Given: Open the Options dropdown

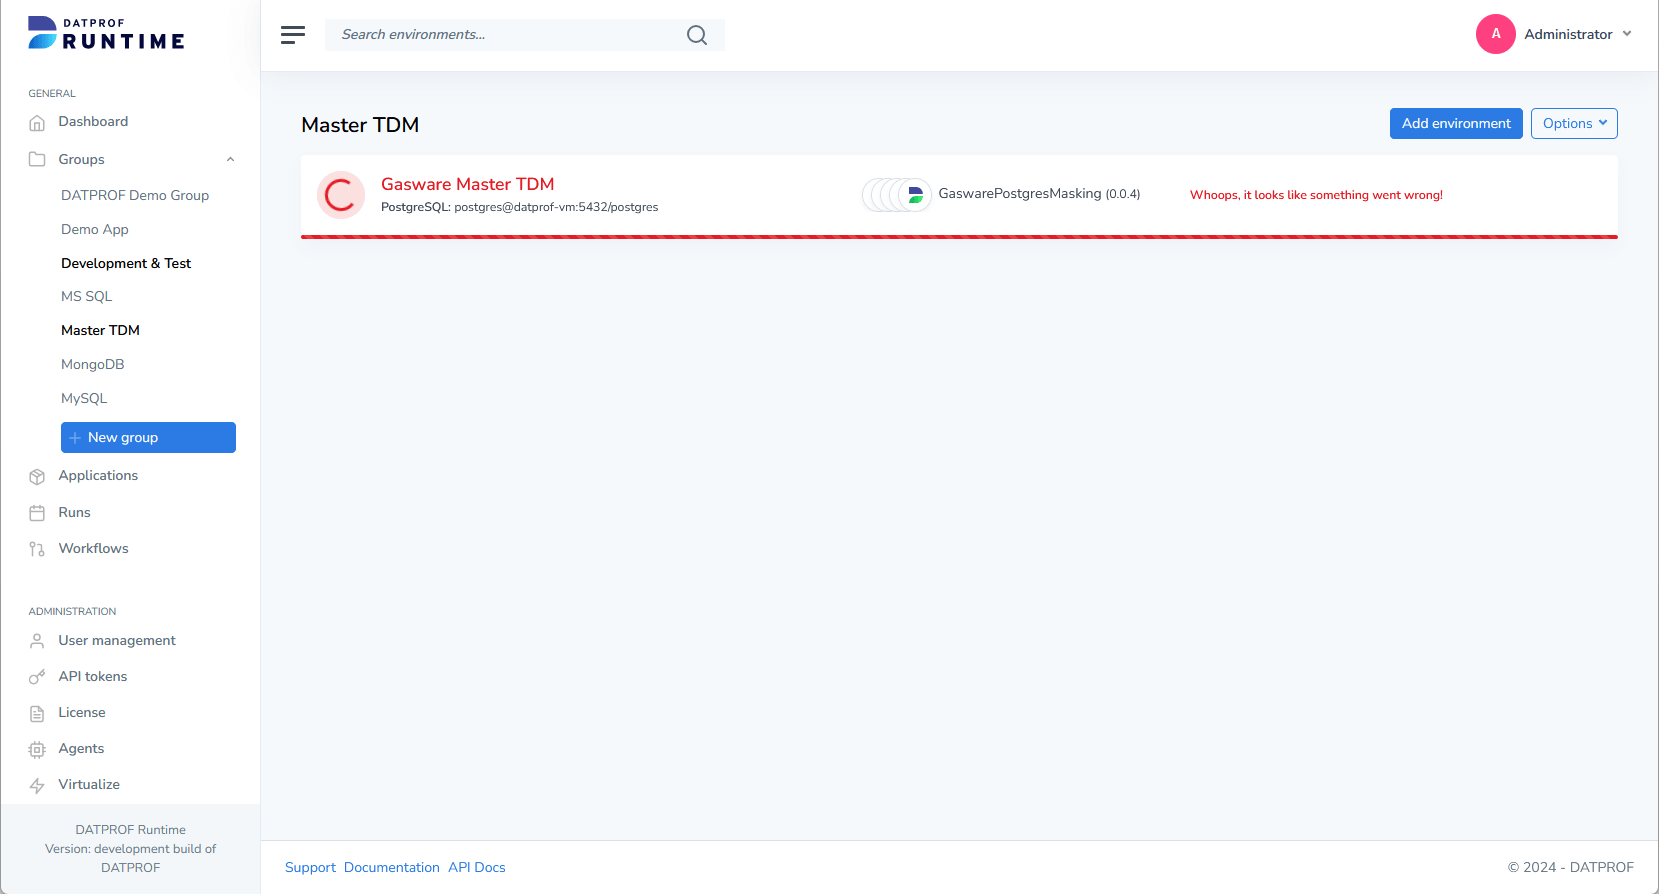Looking at the screenshot, I should [x=1573, y=124].
